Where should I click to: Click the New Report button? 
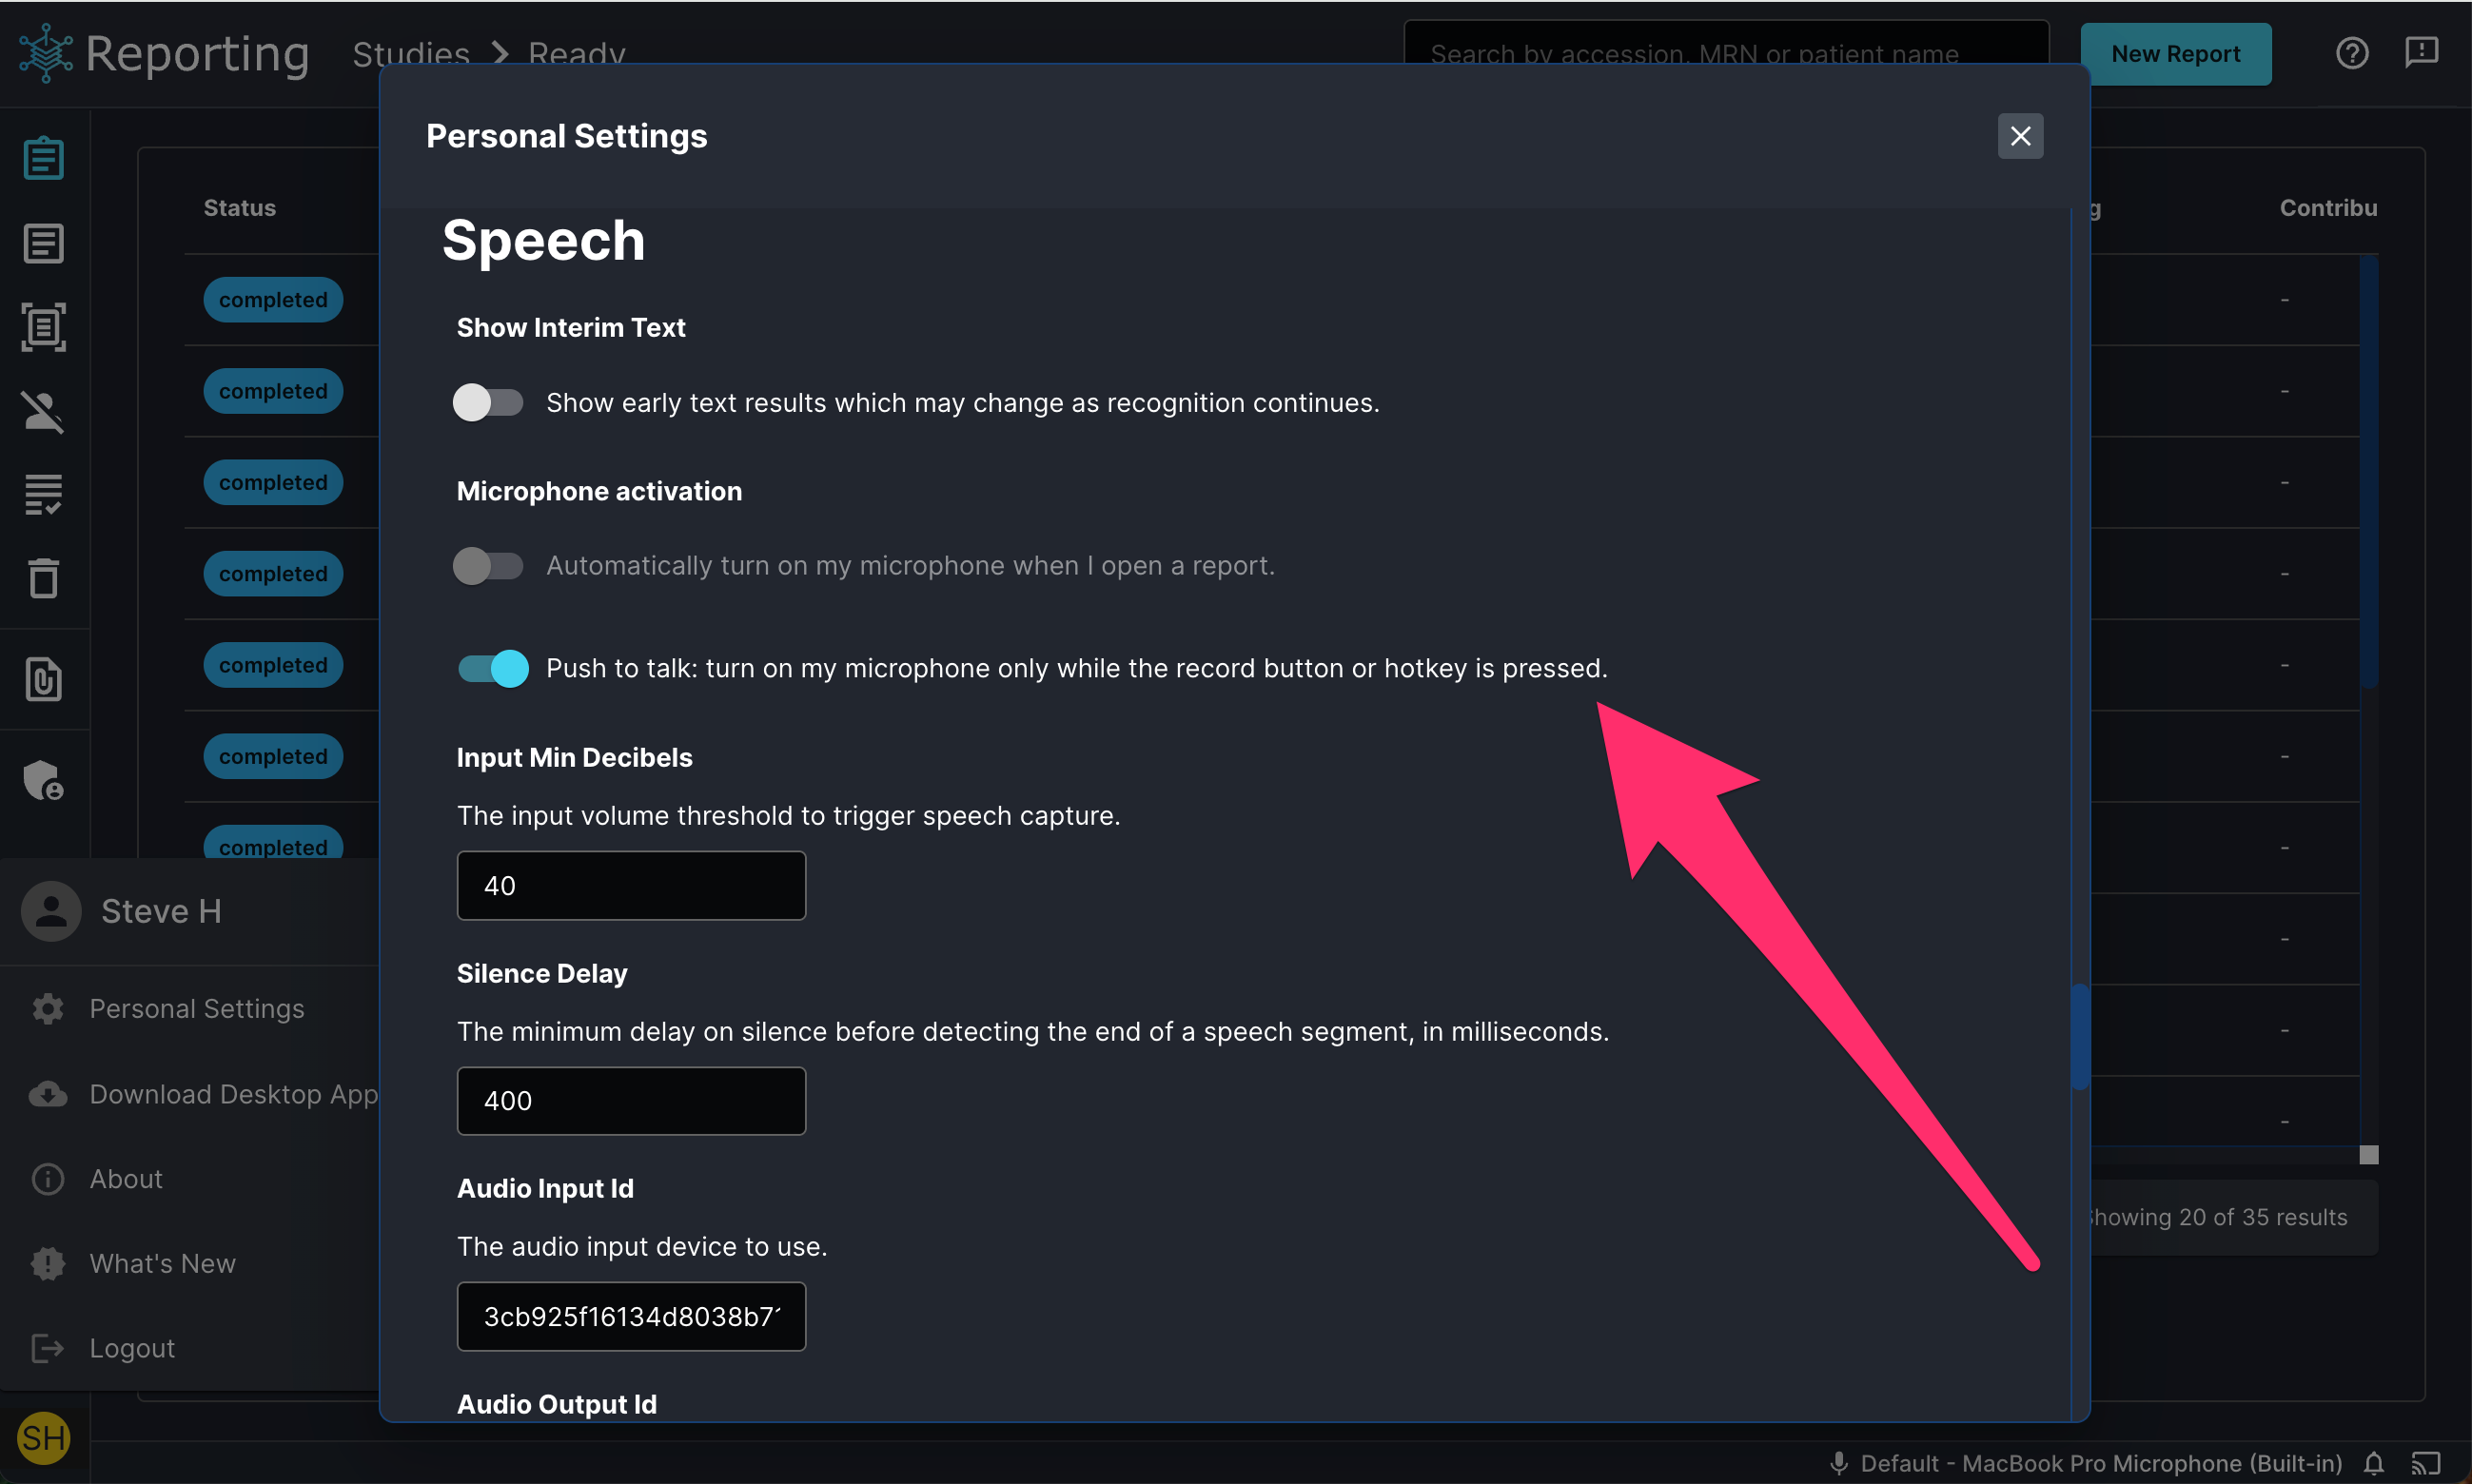[2175, 54]
